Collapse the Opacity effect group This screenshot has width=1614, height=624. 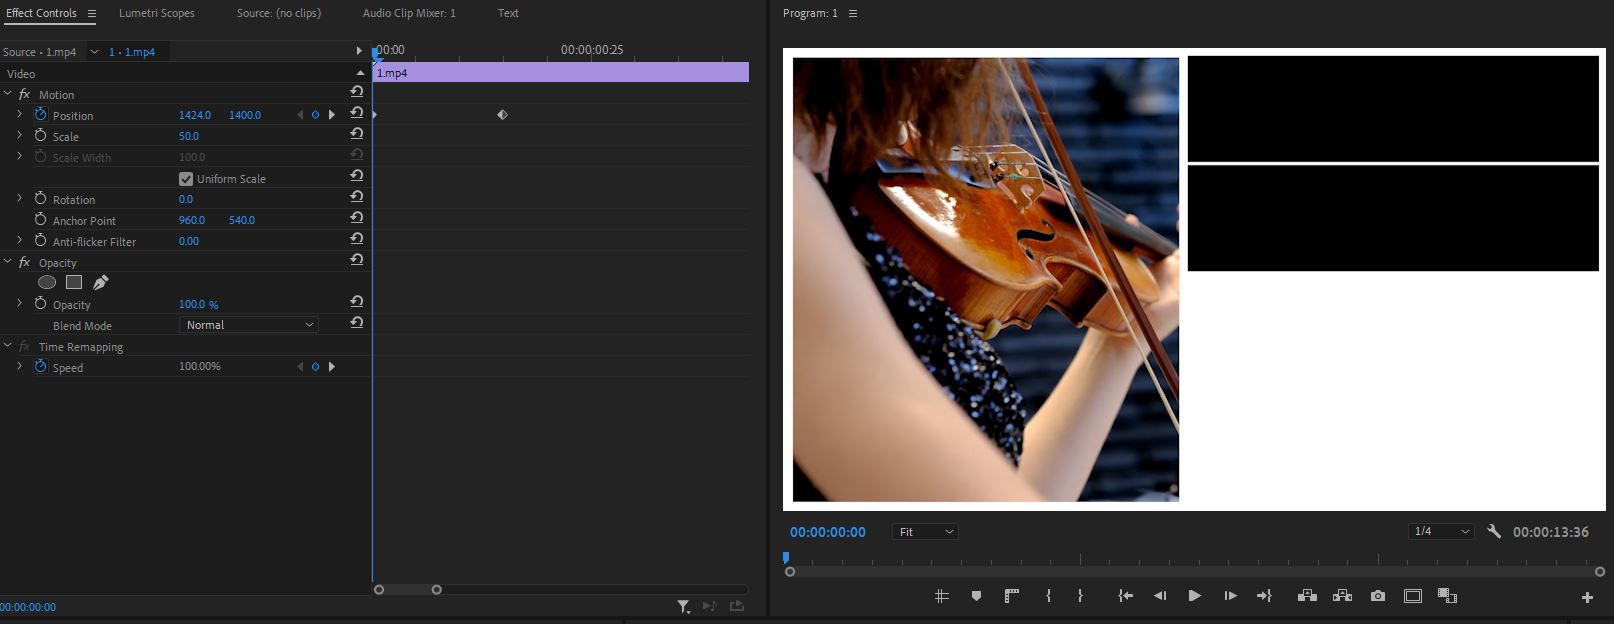8,262
